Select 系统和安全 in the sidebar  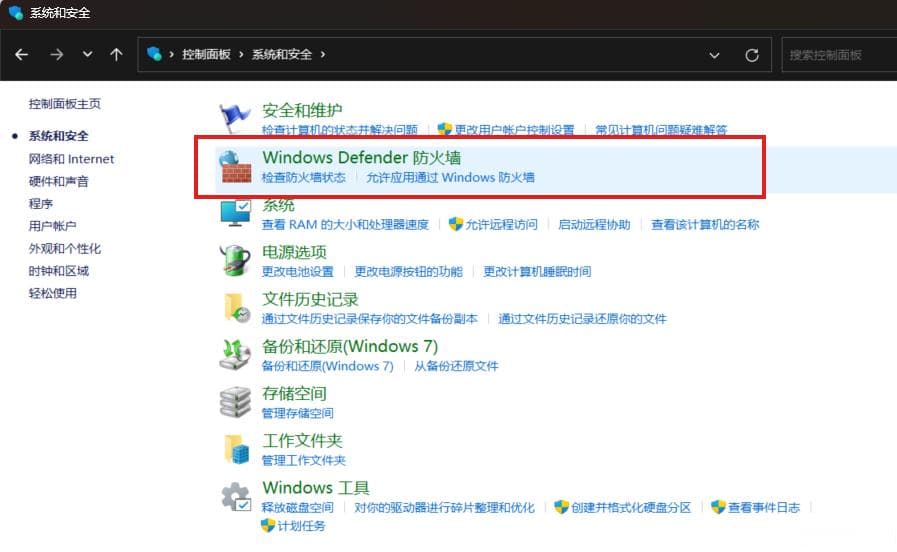pos(58,136)
